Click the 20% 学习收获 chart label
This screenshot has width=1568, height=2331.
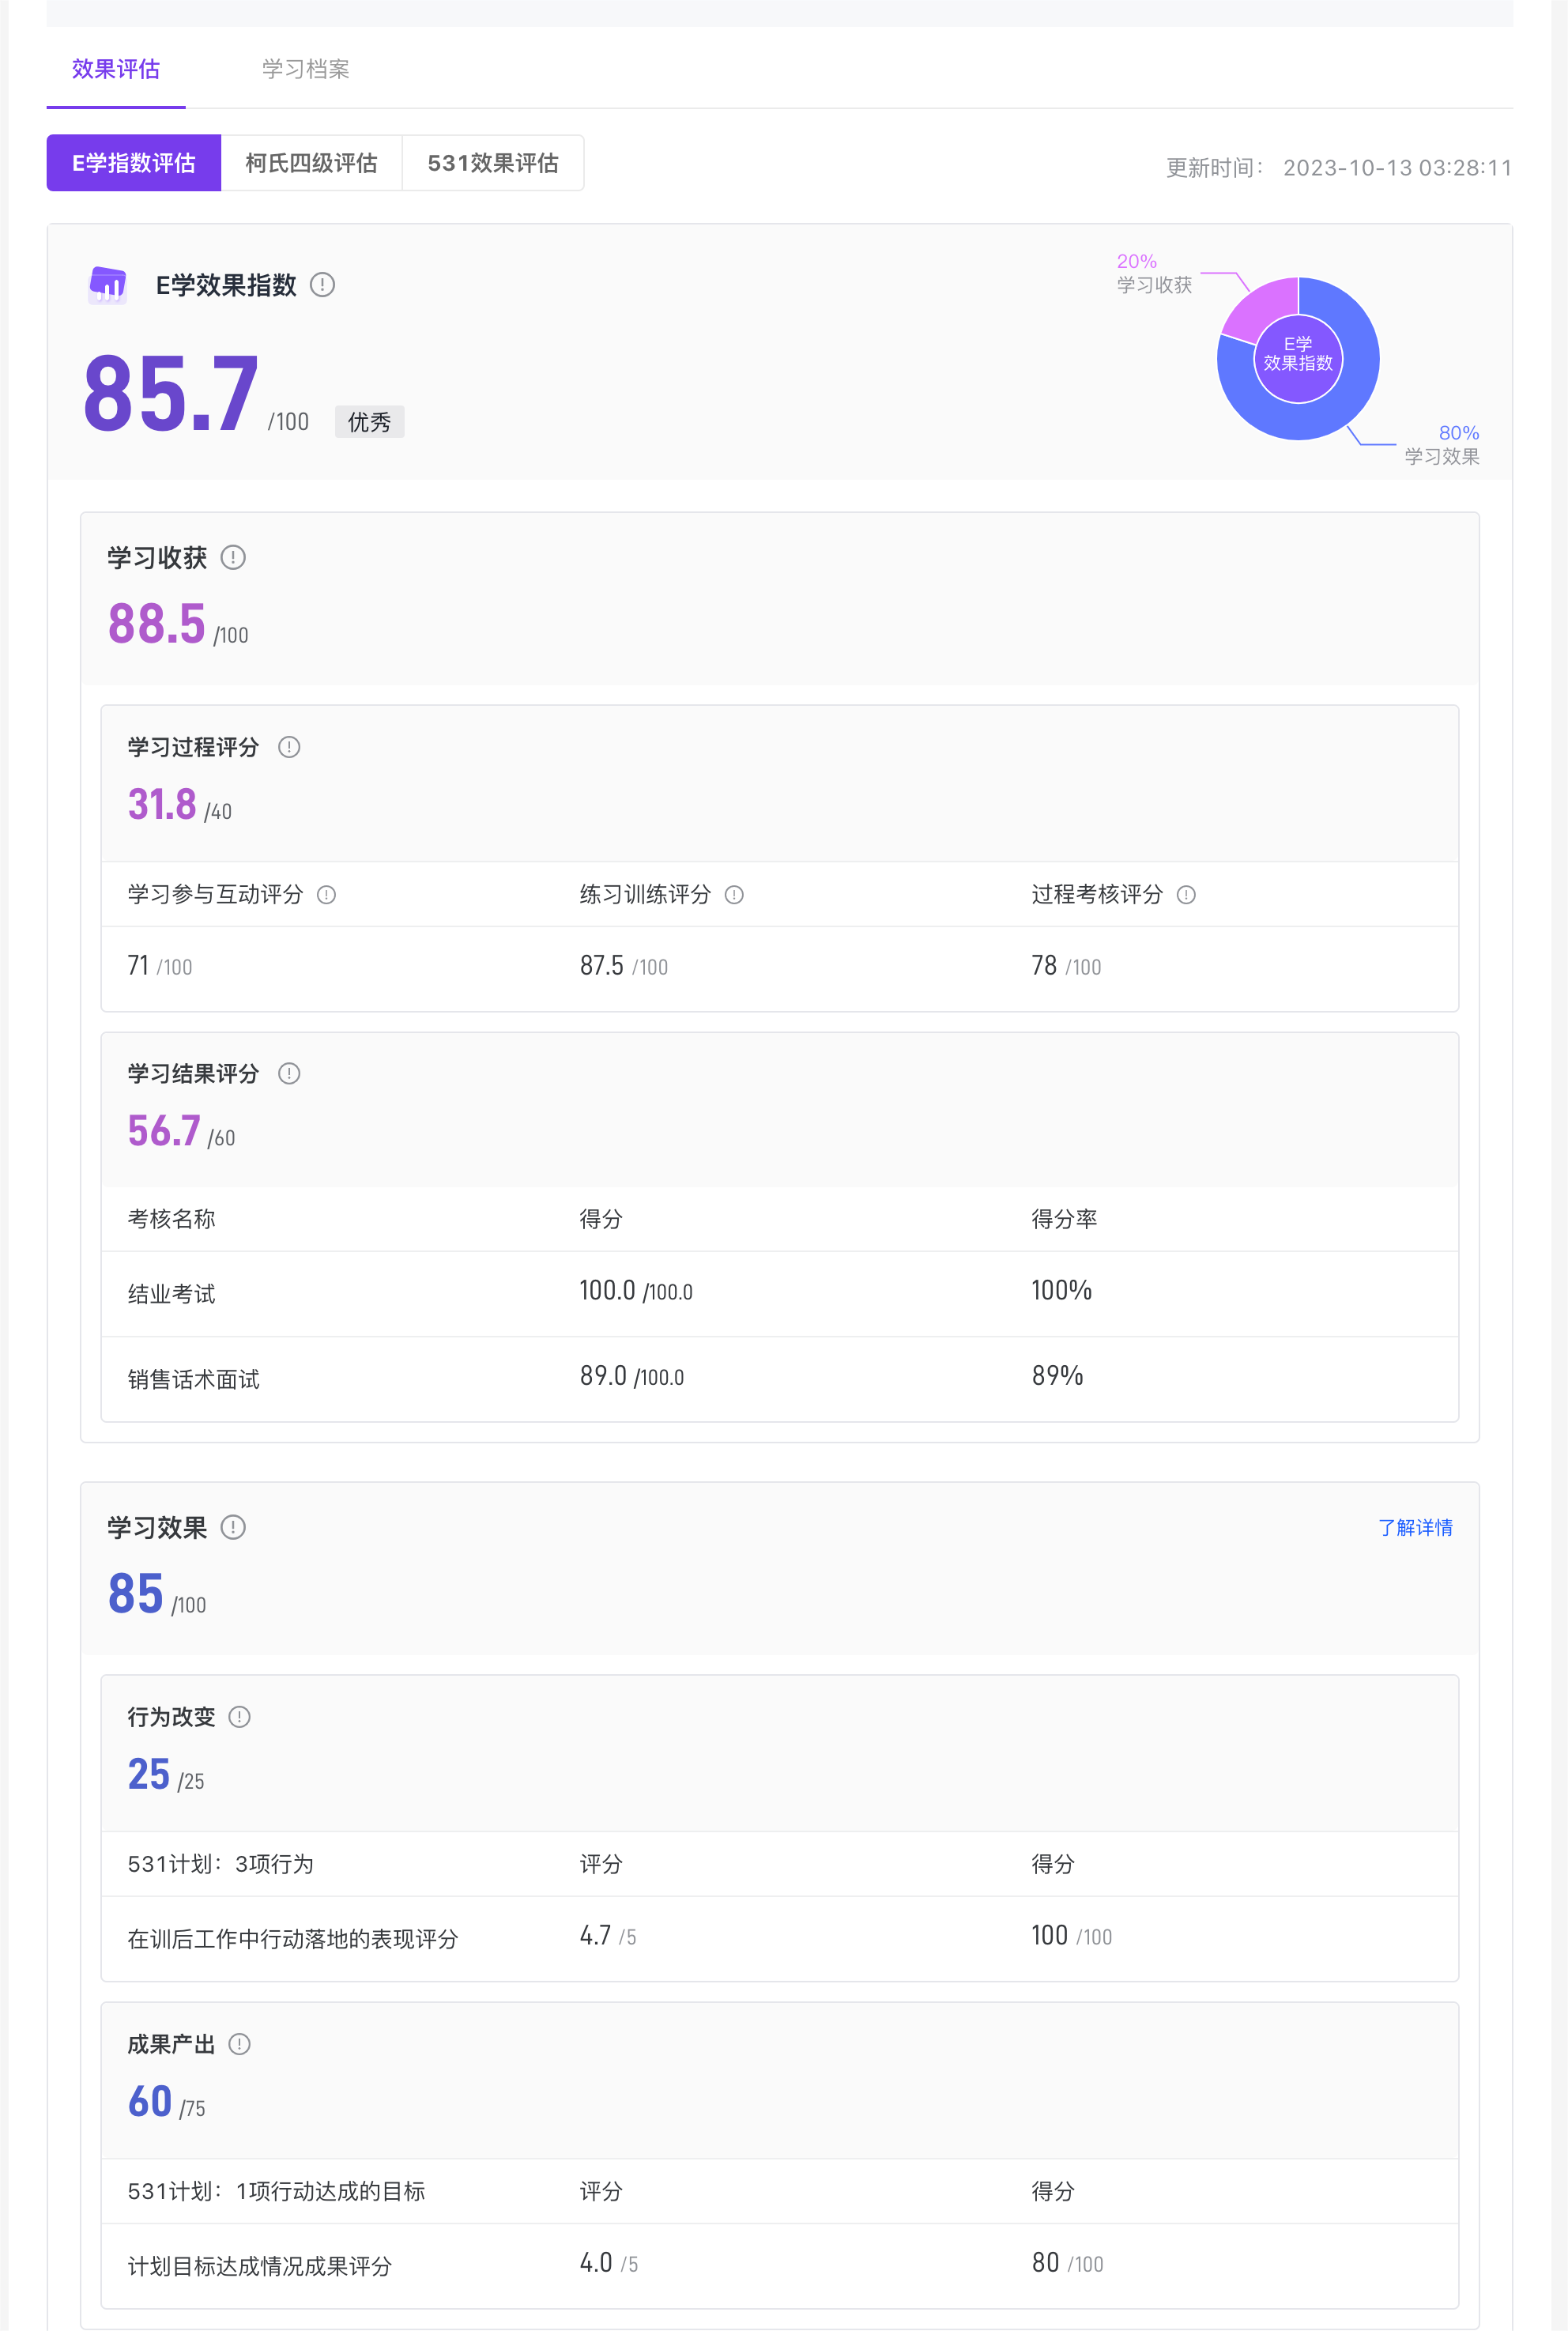(x=1154, y=273)
